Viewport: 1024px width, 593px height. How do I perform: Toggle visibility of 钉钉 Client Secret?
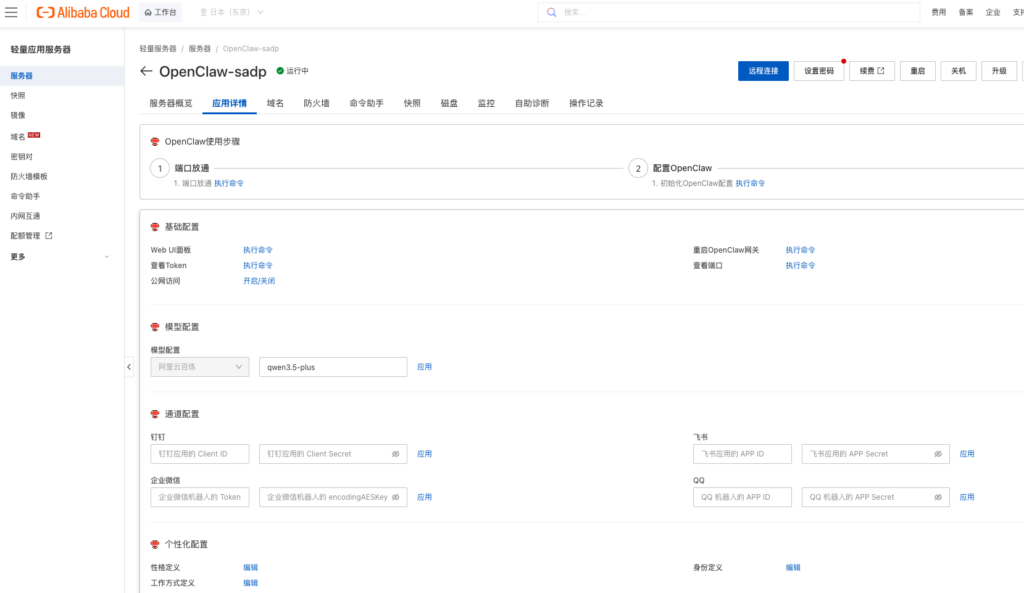[395, 454]
